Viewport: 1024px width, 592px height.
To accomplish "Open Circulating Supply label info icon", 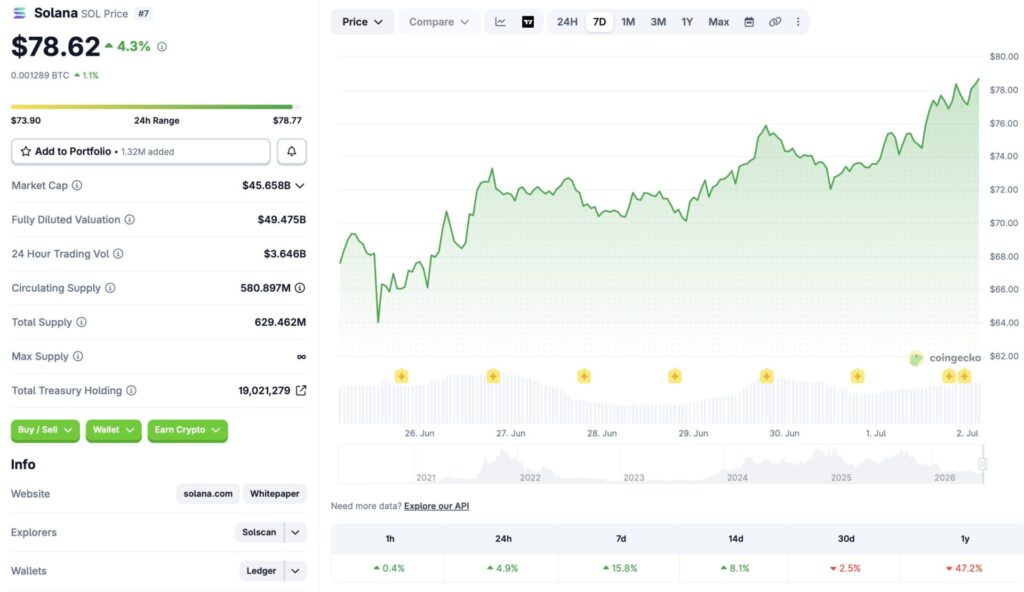I will click(110, 288).
